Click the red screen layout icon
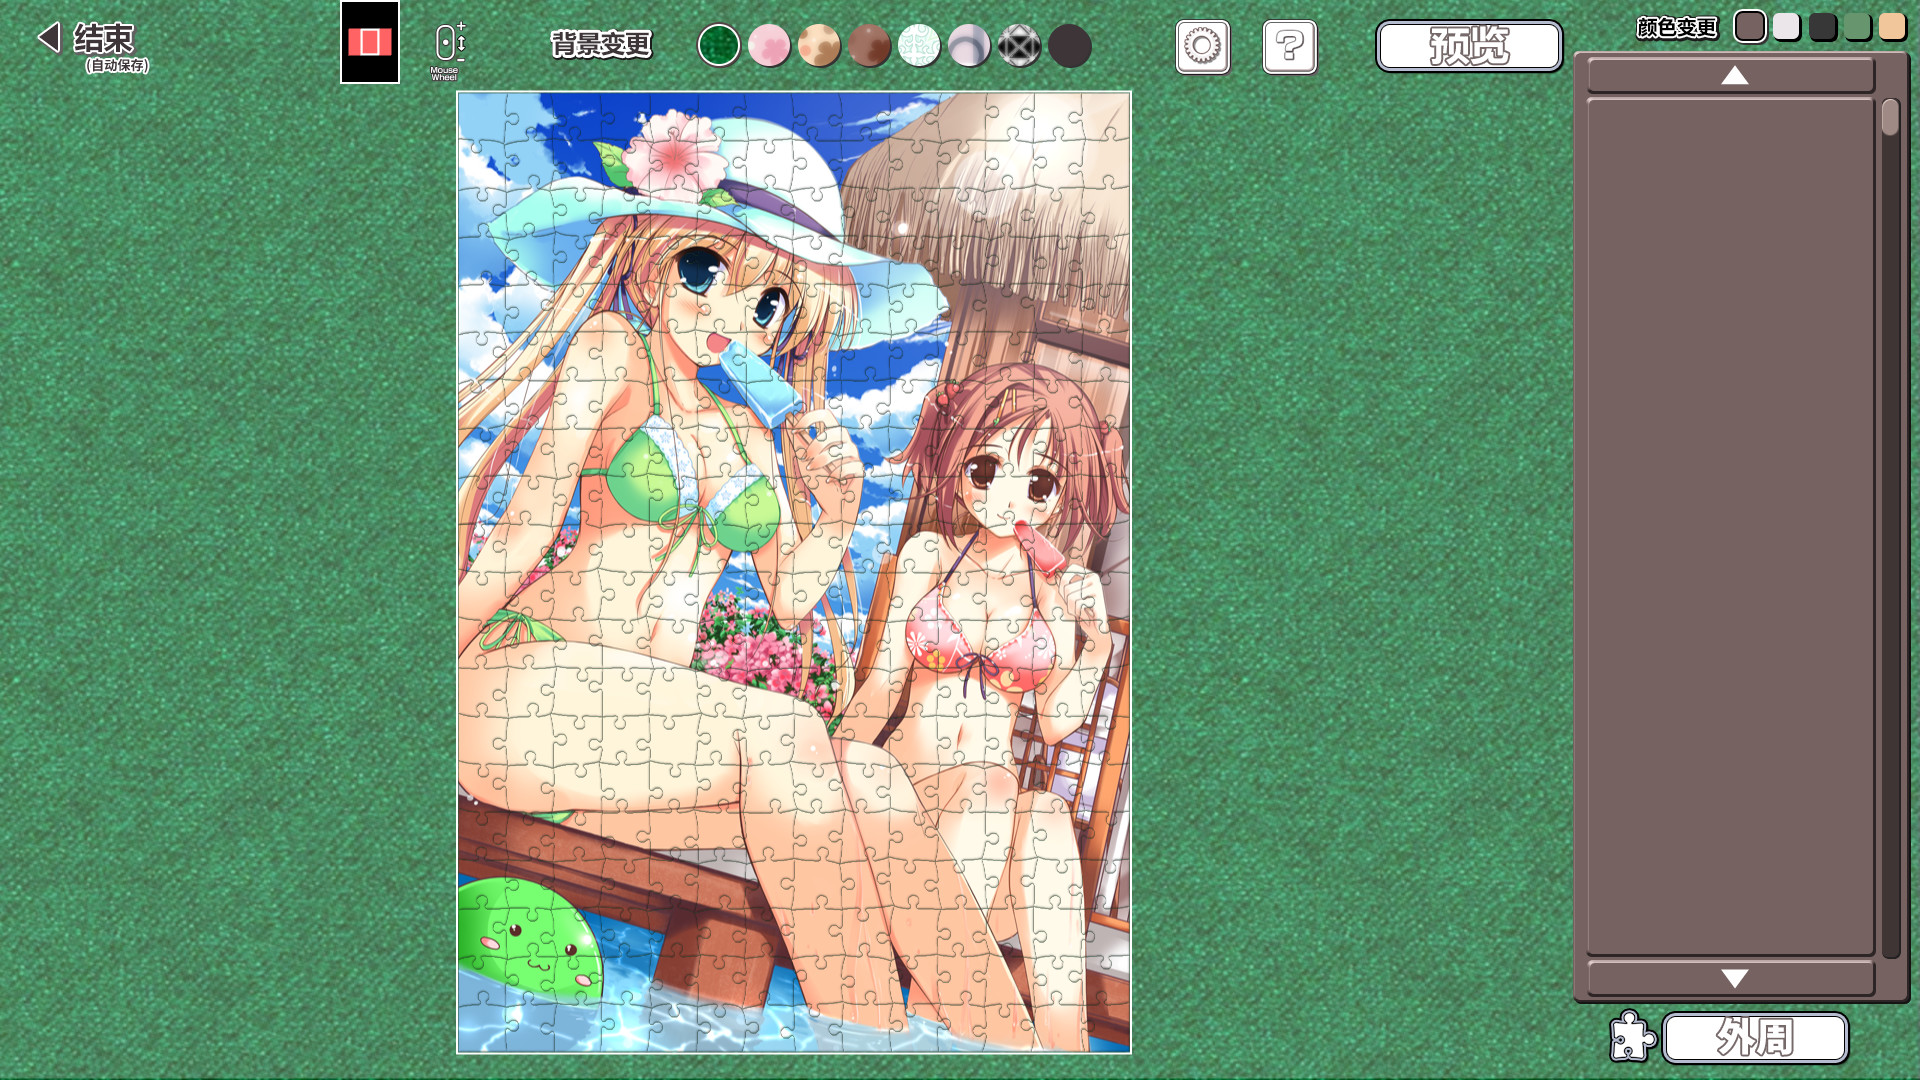 [x=369, y=42]
